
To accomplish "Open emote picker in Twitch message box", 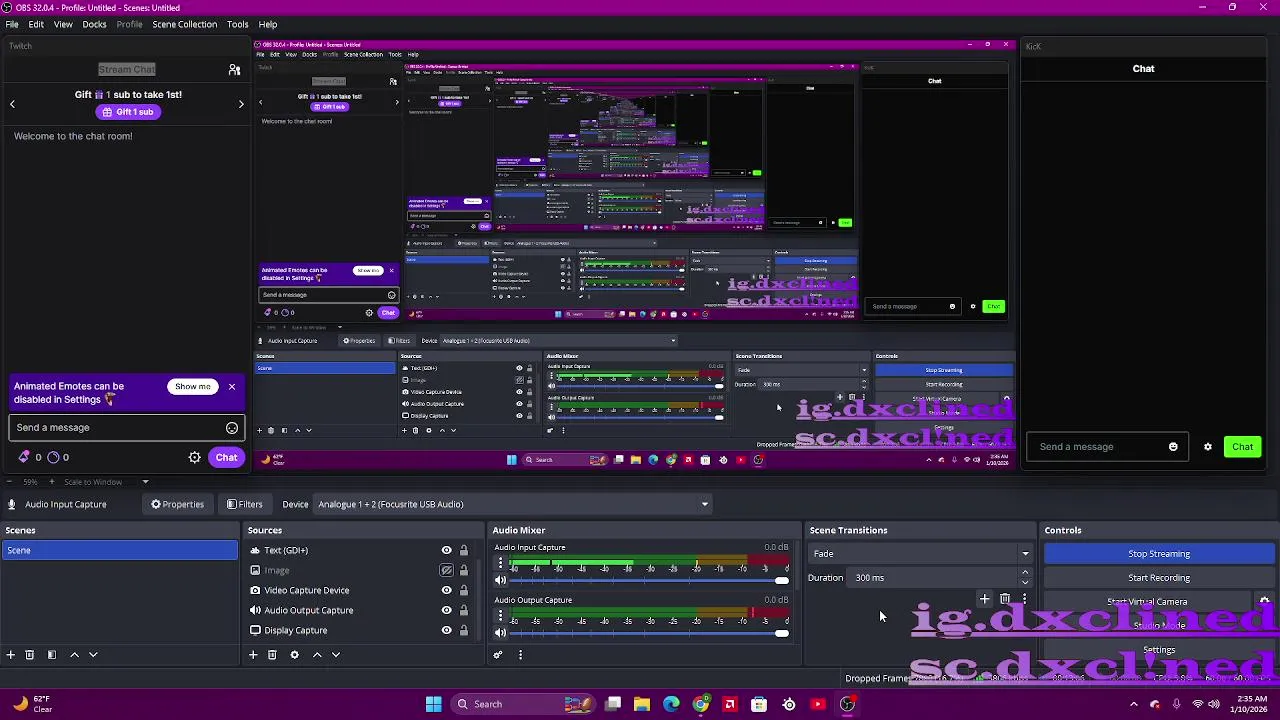I will coord(232,428).
